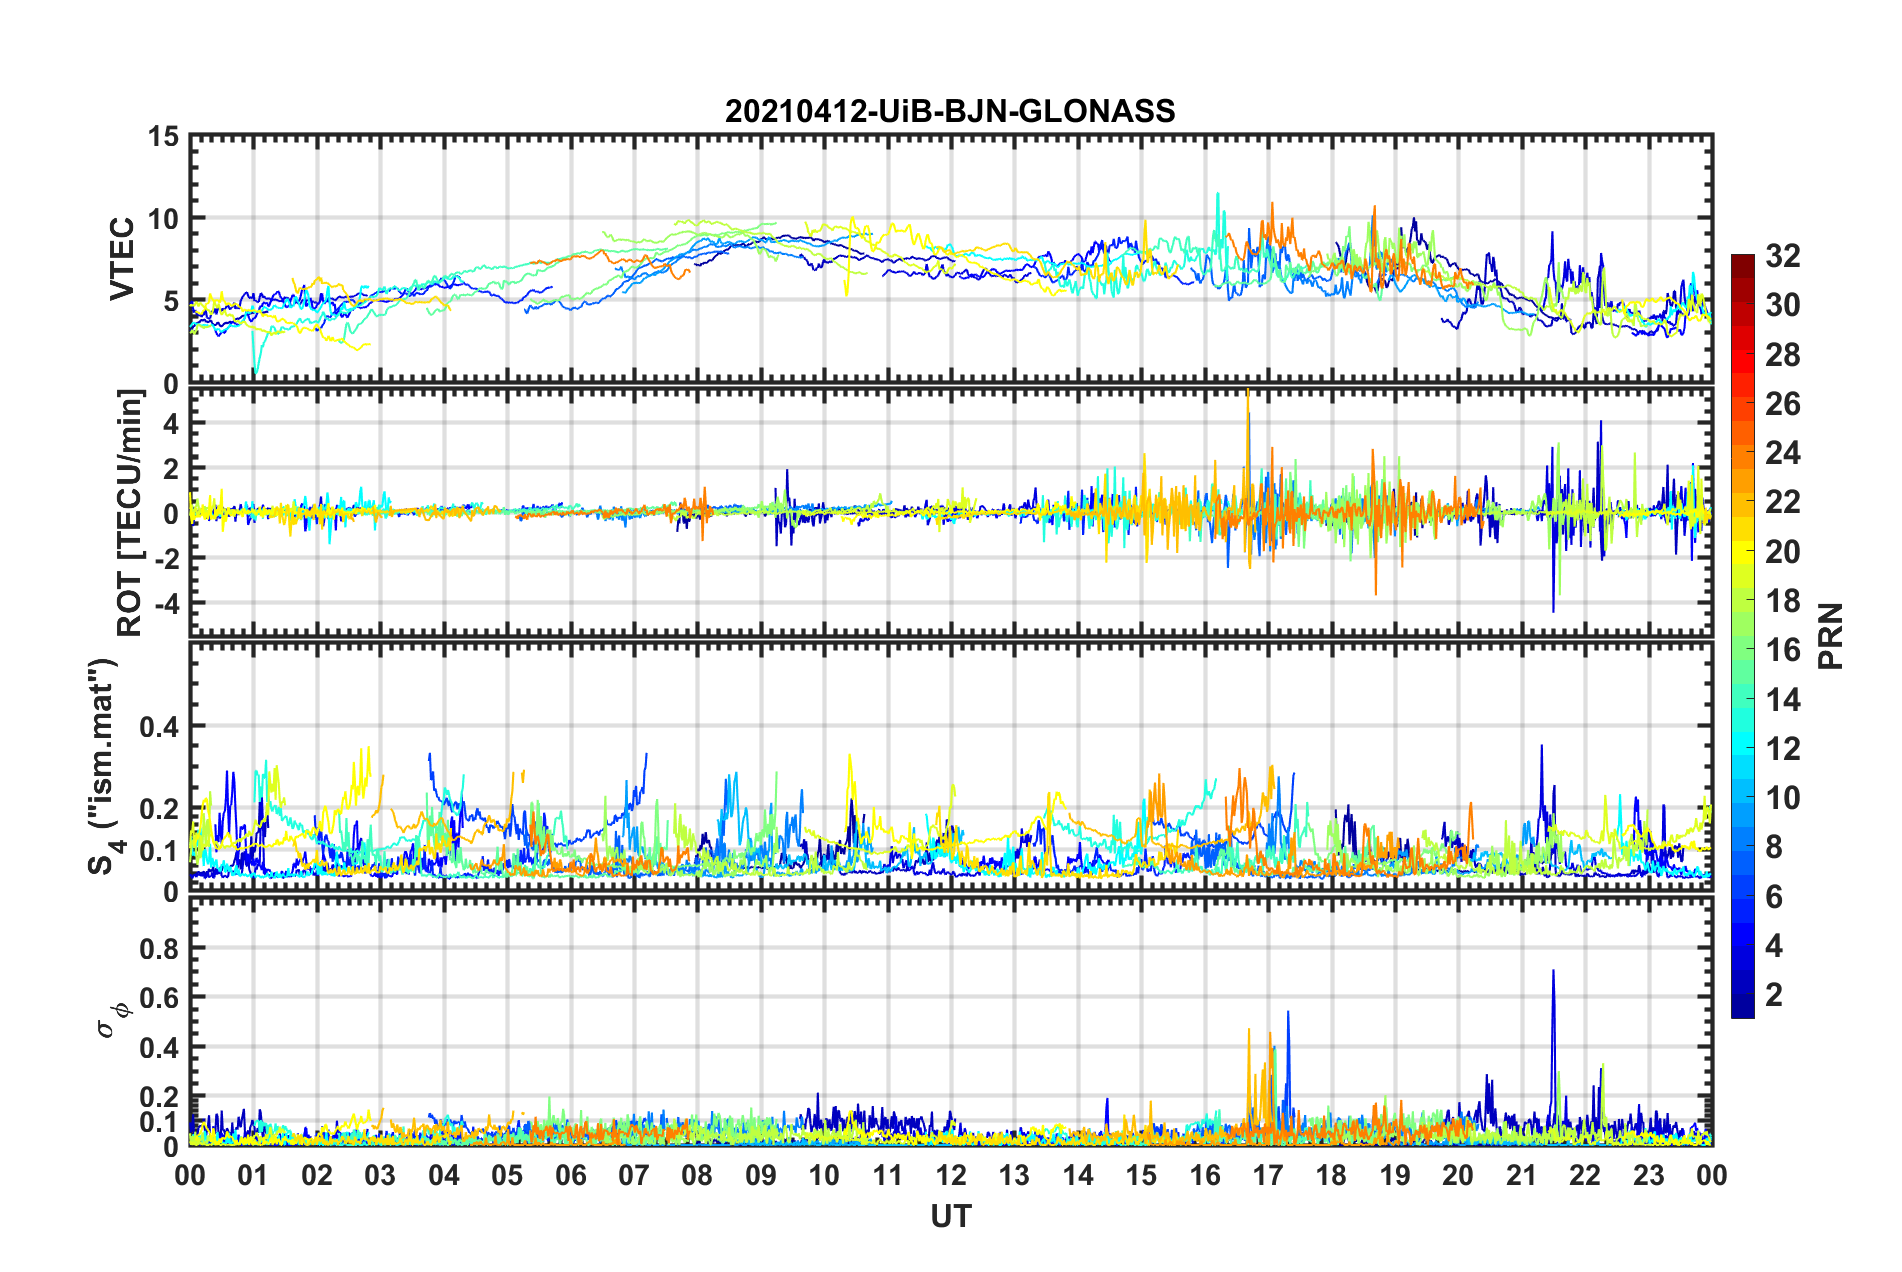This screenshot has height=1272, width=1902.
Task: Click the UT x-axis label
Action: coord(951,1216)
